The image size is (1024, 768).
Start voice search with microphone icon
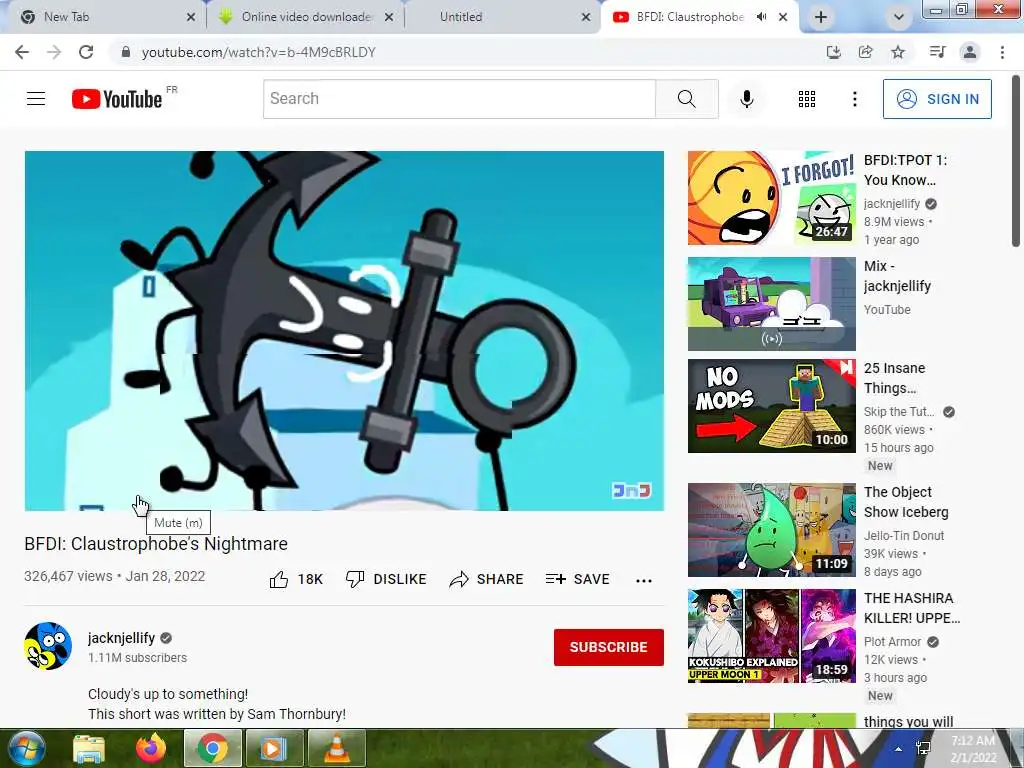coord(746,99)
